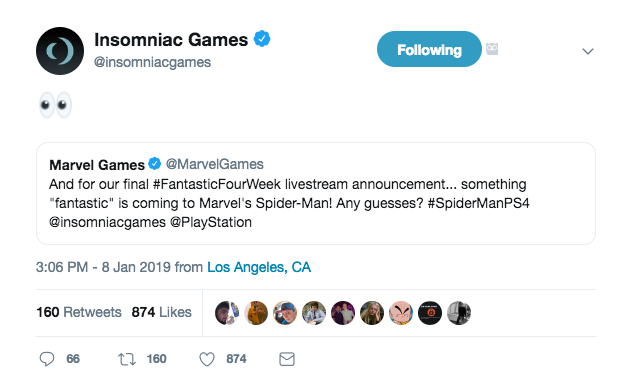627x391 pixels.
Task: Click the reply speech bubble icon
Action: (47, 359)
